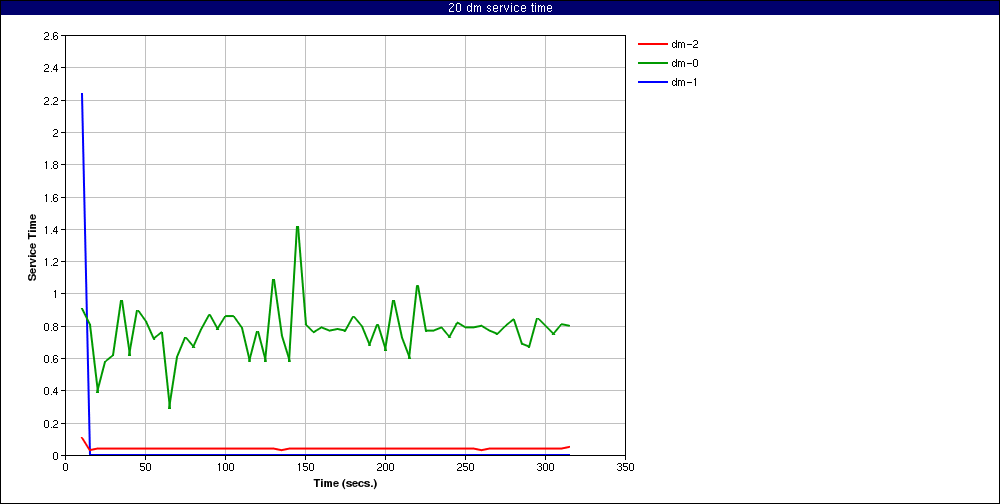
Task: Click the y-axis tick label 2.2
Action: (x=51, y=101)
